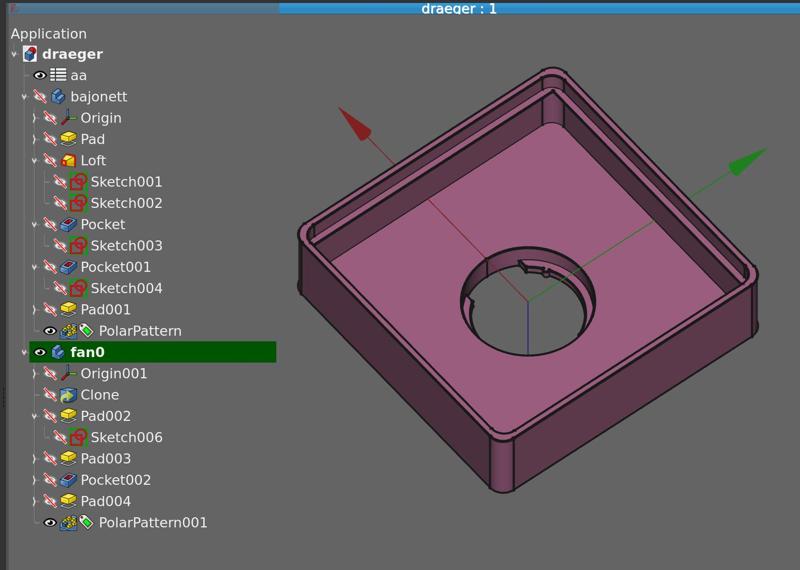The width and height of the screenshot is (800, 570).
Task: Click the red axis arrow in viewport
Action: click(x=355, y=124)
